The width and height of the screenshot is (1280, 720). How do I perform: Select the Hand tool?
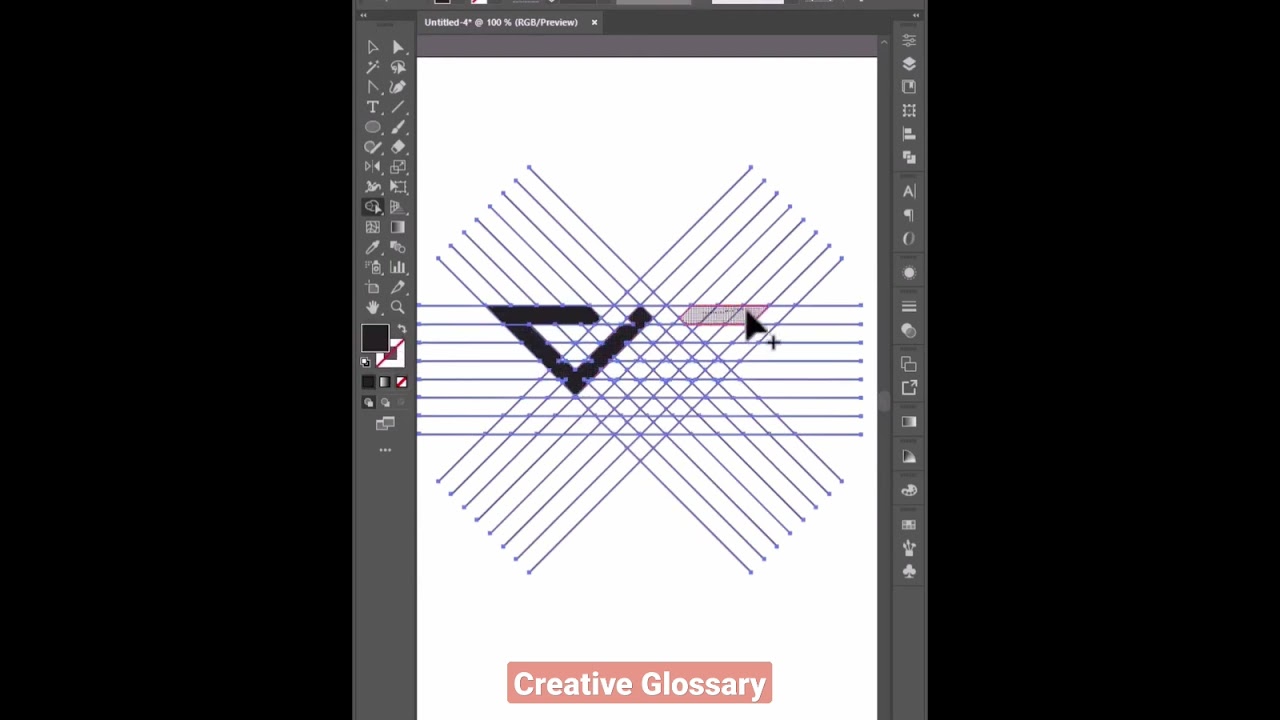pos(373,307)
